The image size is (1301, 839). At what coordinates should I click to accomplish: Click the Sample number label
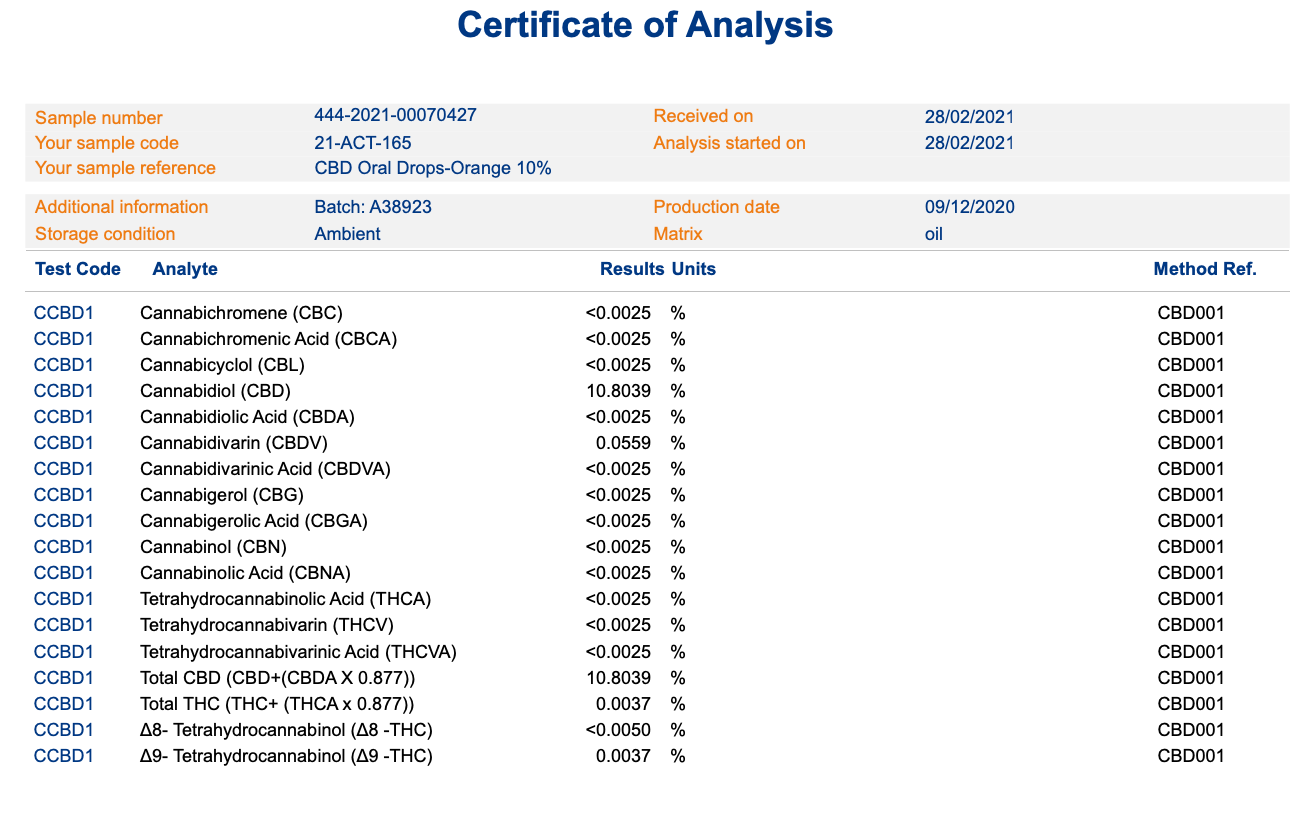[x=98, y=118]
